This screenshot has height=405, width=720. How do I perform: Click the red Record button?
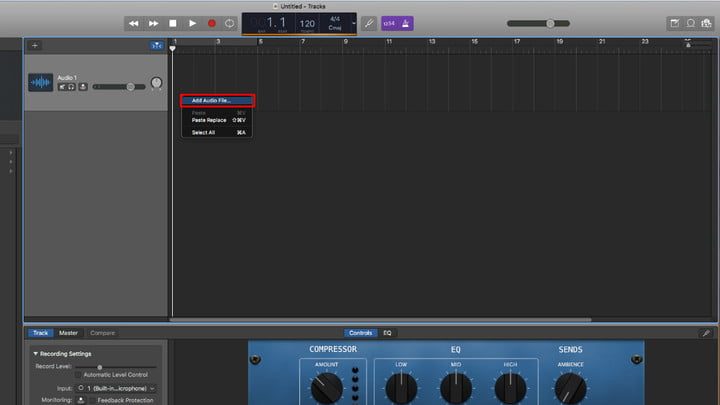point(211,23)
